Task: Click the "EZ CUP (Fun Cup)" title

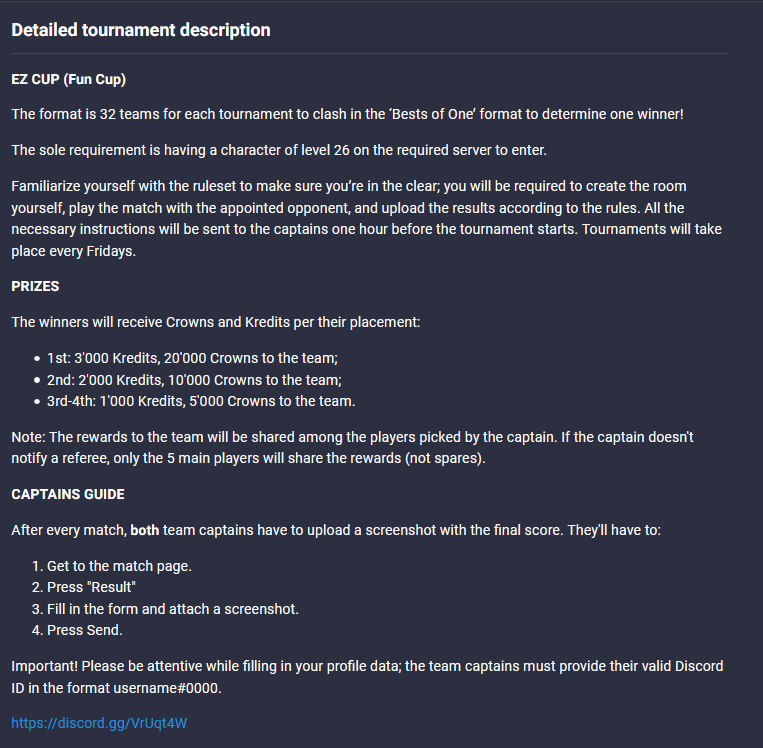Action: (68, 79)
